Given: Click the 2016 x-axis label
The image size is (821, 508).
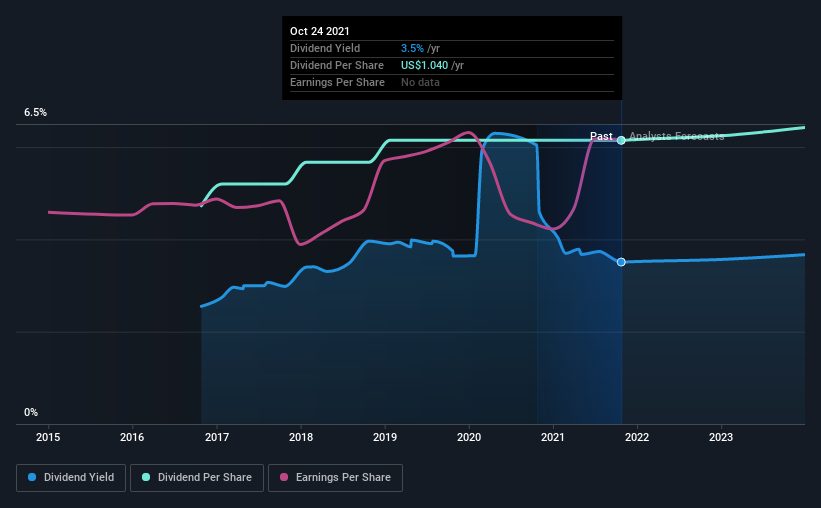Looking at the screenshot, I should (132, 437).
